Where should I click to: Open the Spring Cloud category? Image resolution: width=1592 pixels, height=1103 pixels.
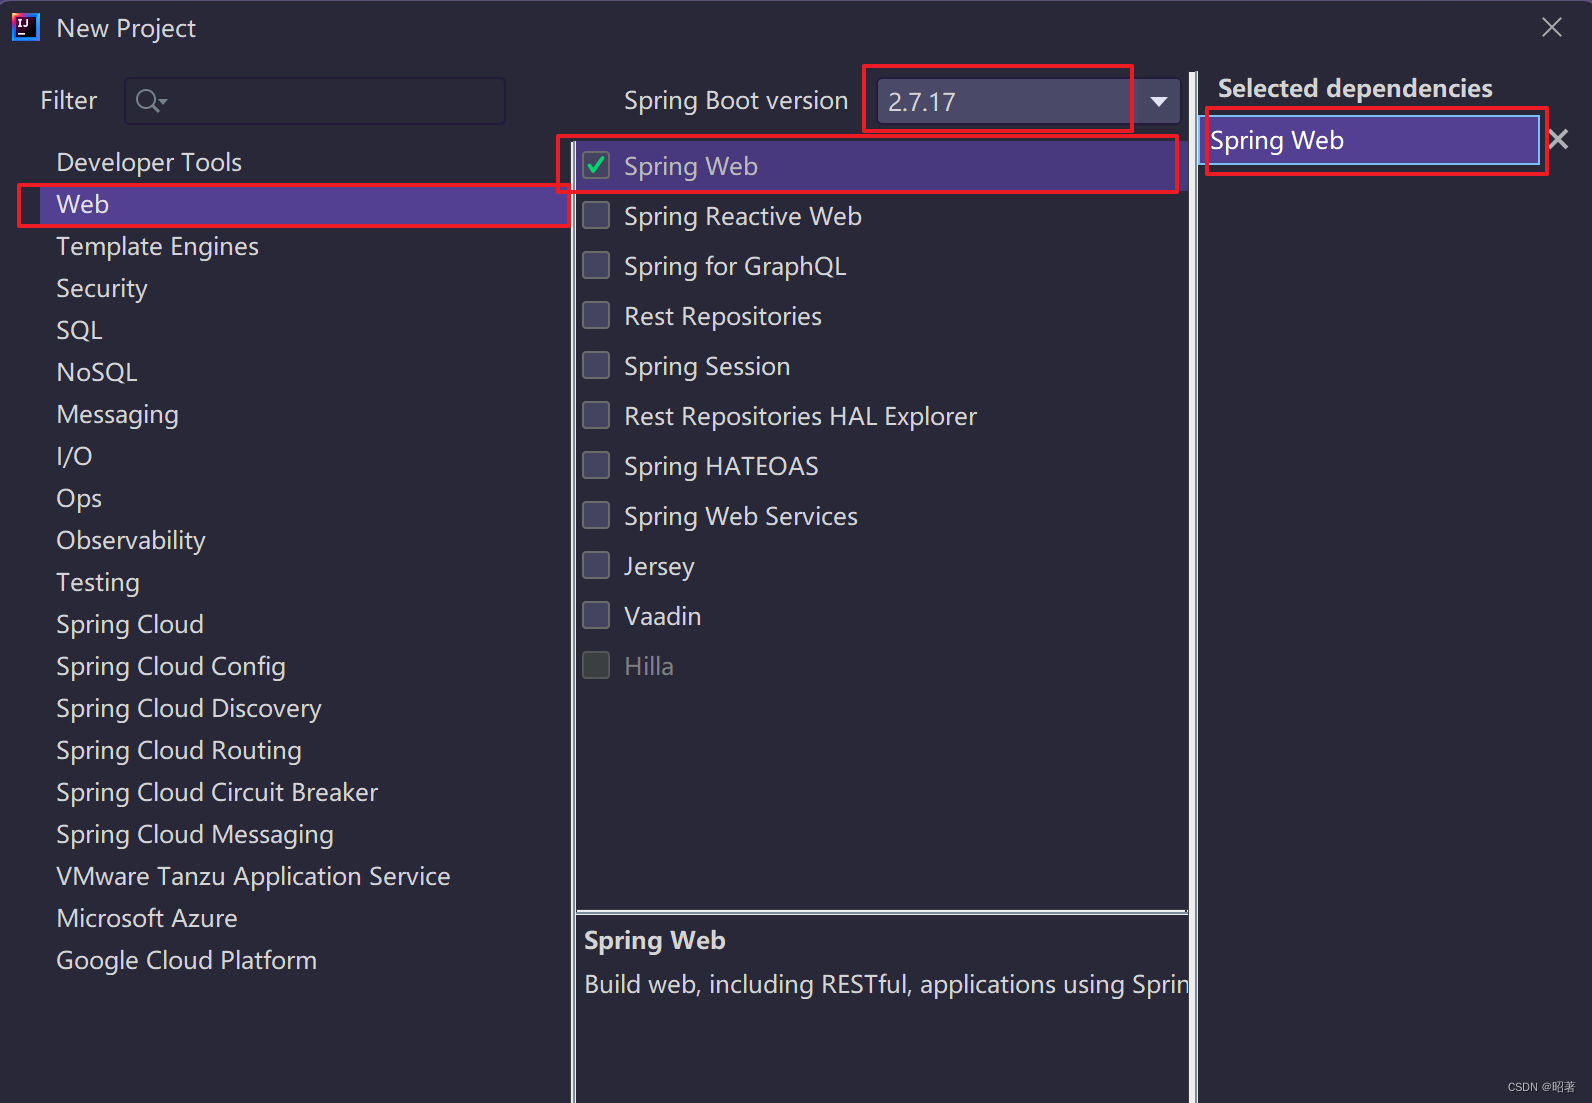point(130,624)
